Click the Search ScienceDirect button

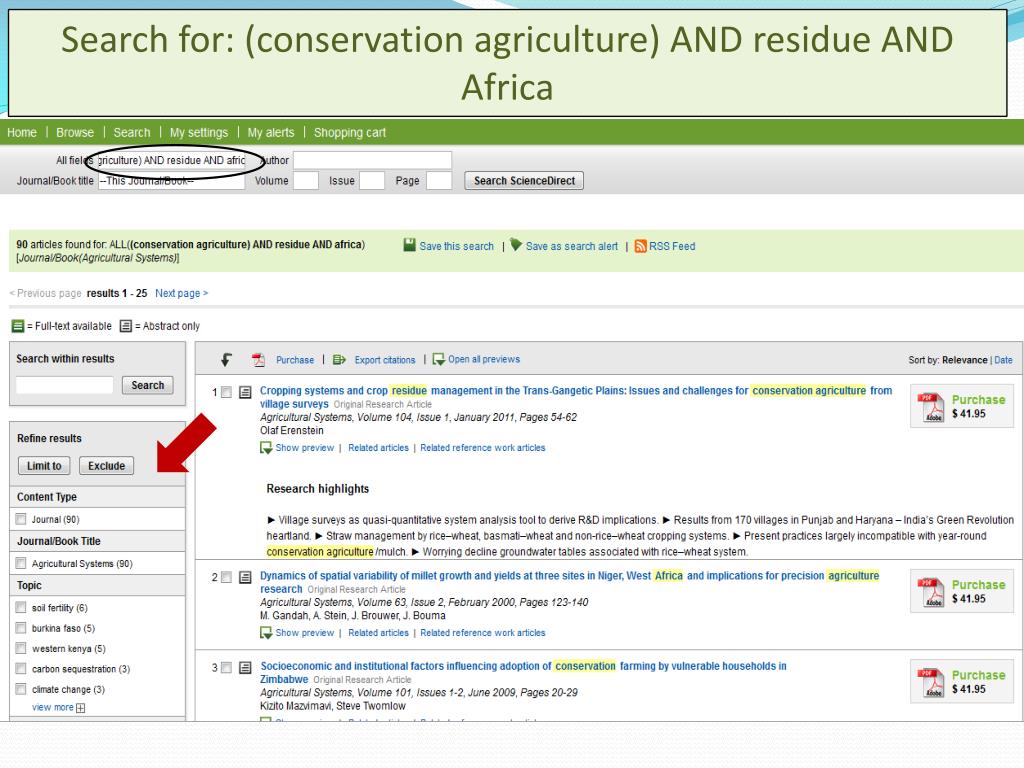coord(524,181)
